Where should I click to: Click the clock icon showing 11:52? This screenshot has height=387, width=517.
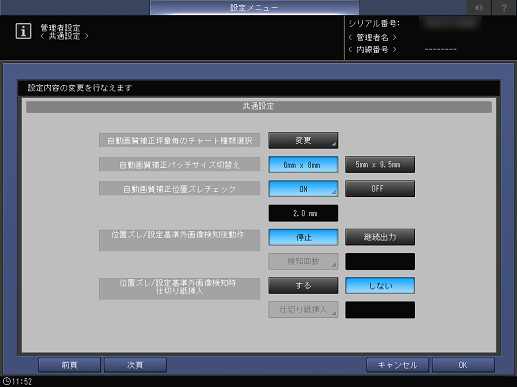[x=7, y=381]
